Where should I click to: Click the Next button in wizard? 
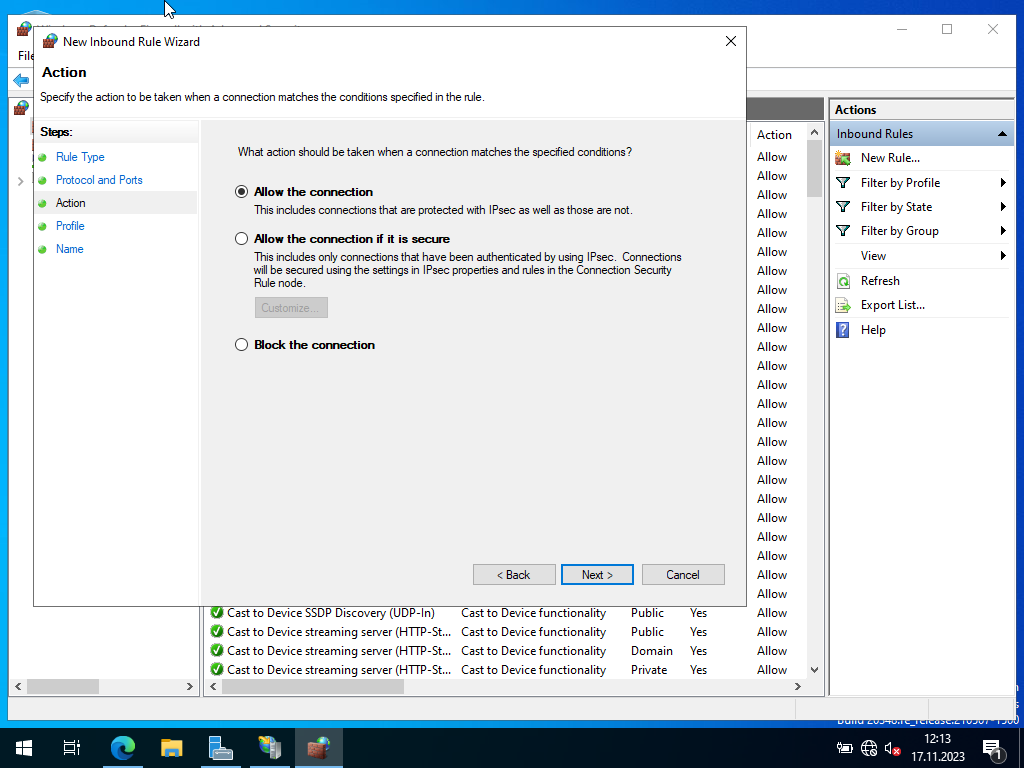click(x=597, y=575)
